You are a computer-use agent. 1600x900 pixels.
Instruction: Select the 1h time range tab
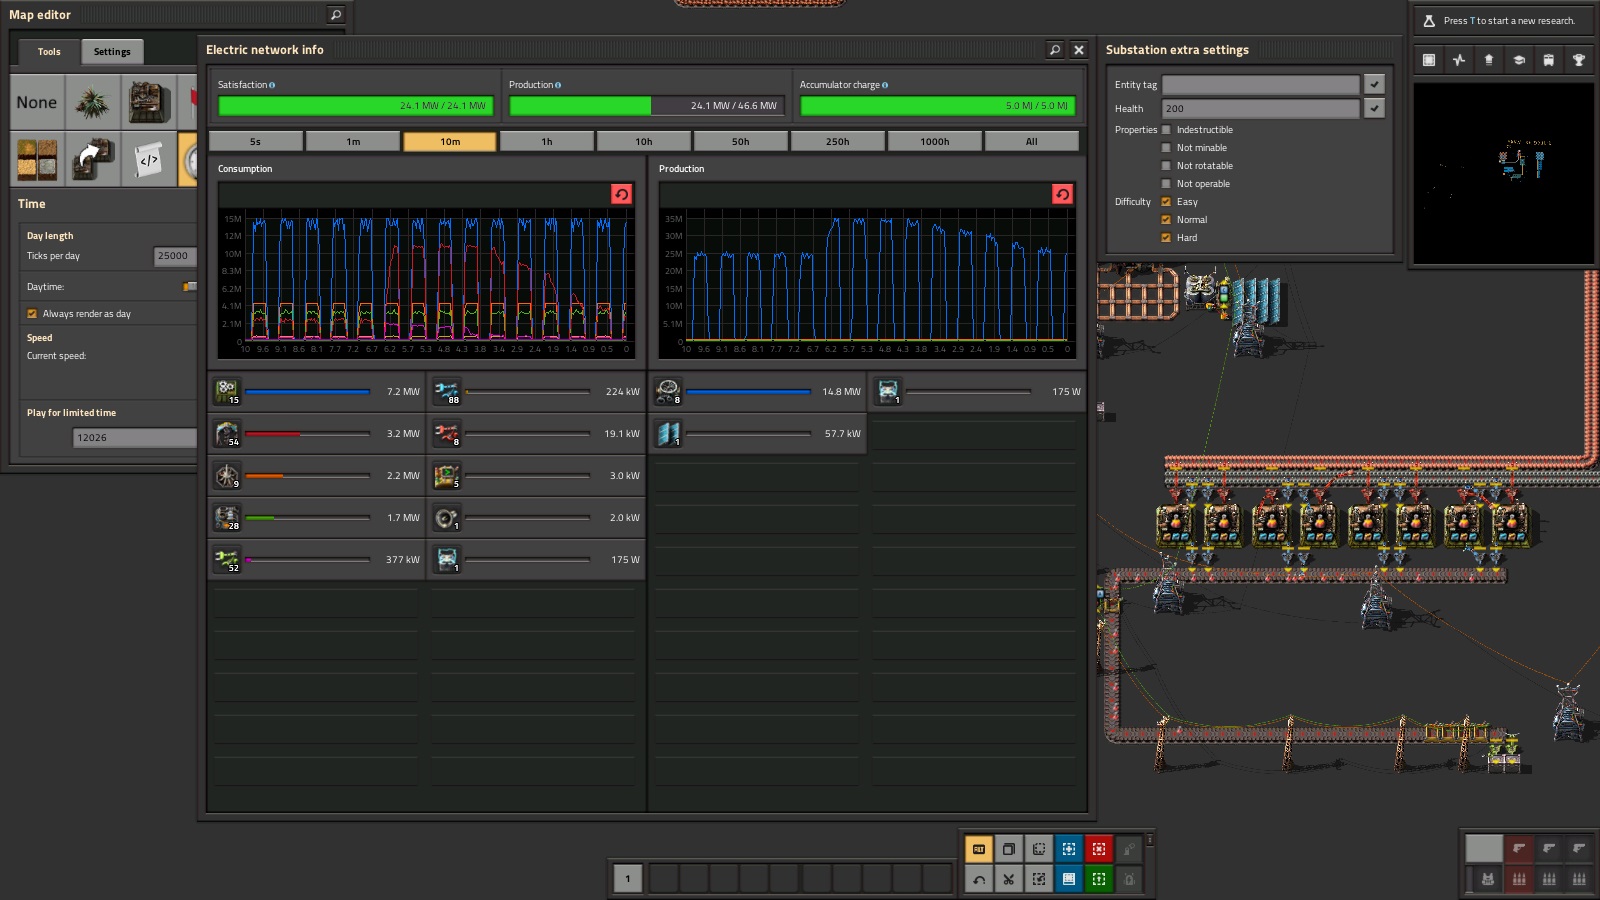546,142
